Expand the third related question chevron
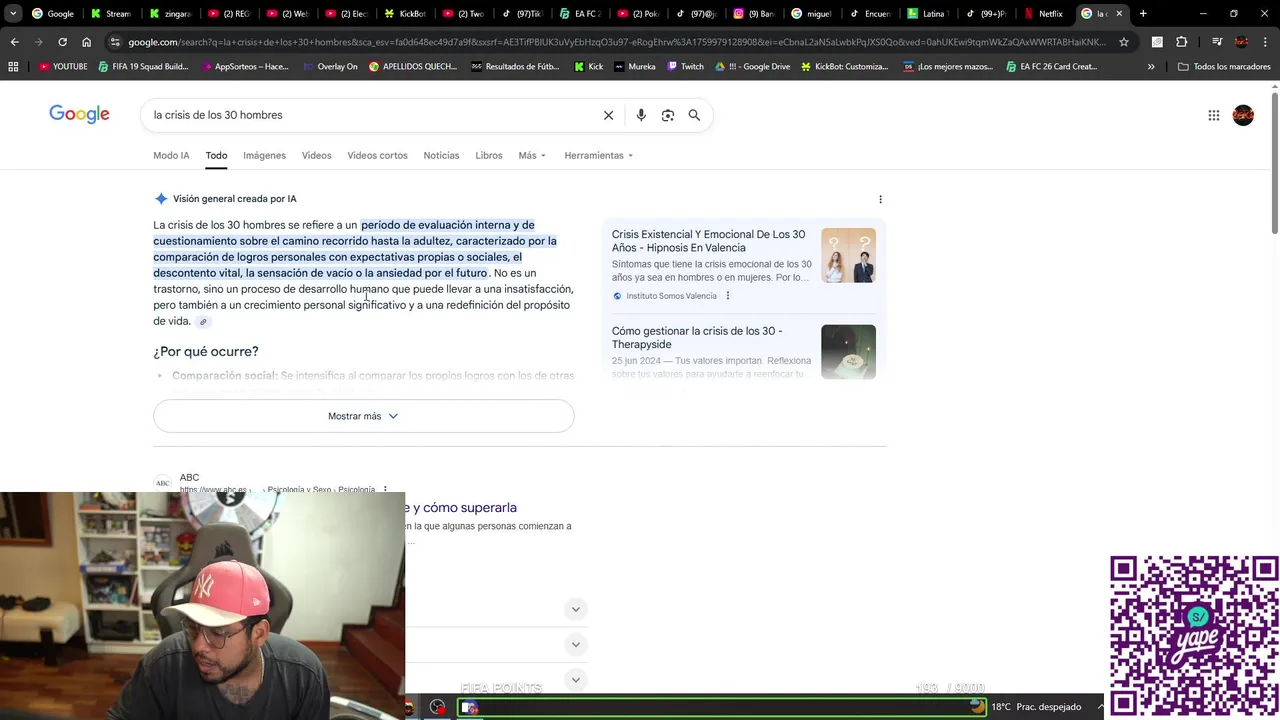The width and height of the screenshot is (1280, 720). coord(575,680)
